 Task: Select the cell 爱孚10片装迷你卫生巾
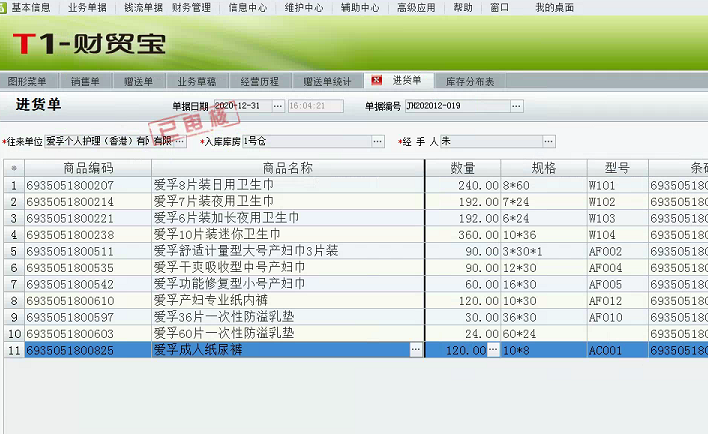(x=288, y=234)
